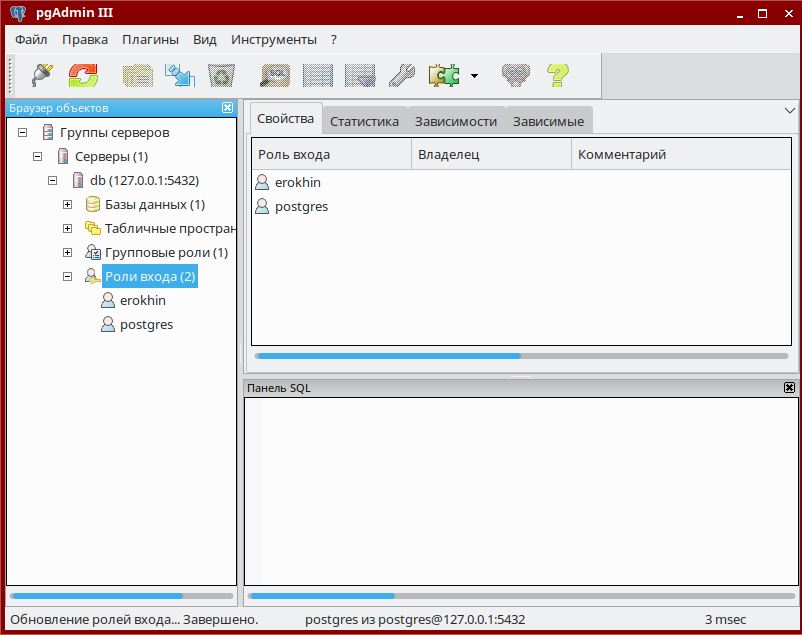
Task: Open the Плагины menu
Action: click(150, 39)
